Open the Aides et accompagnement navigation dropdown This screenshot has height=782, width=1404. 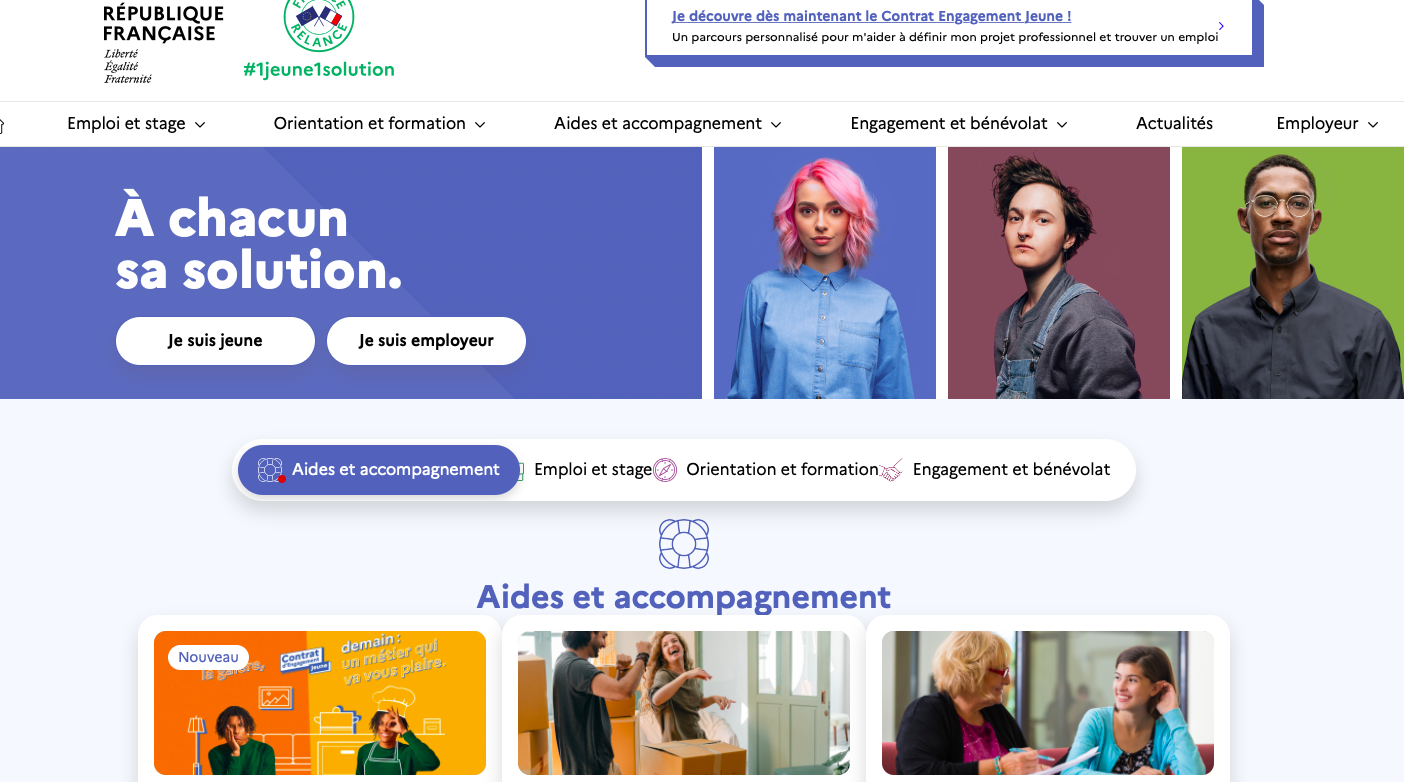point(667,124)
